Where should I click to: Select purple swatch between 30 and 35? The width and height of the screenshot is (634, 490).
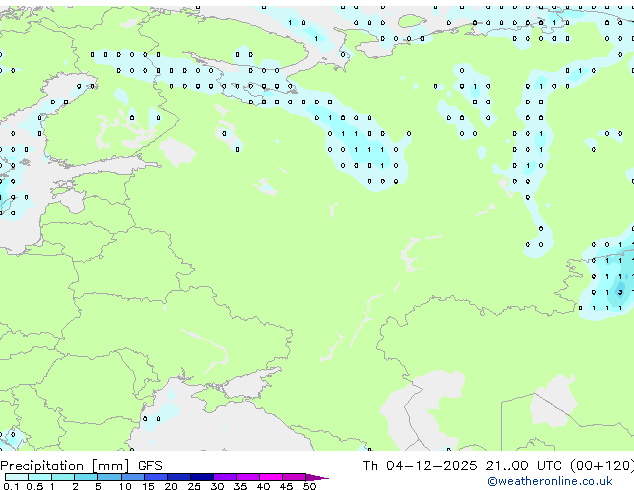225,477
